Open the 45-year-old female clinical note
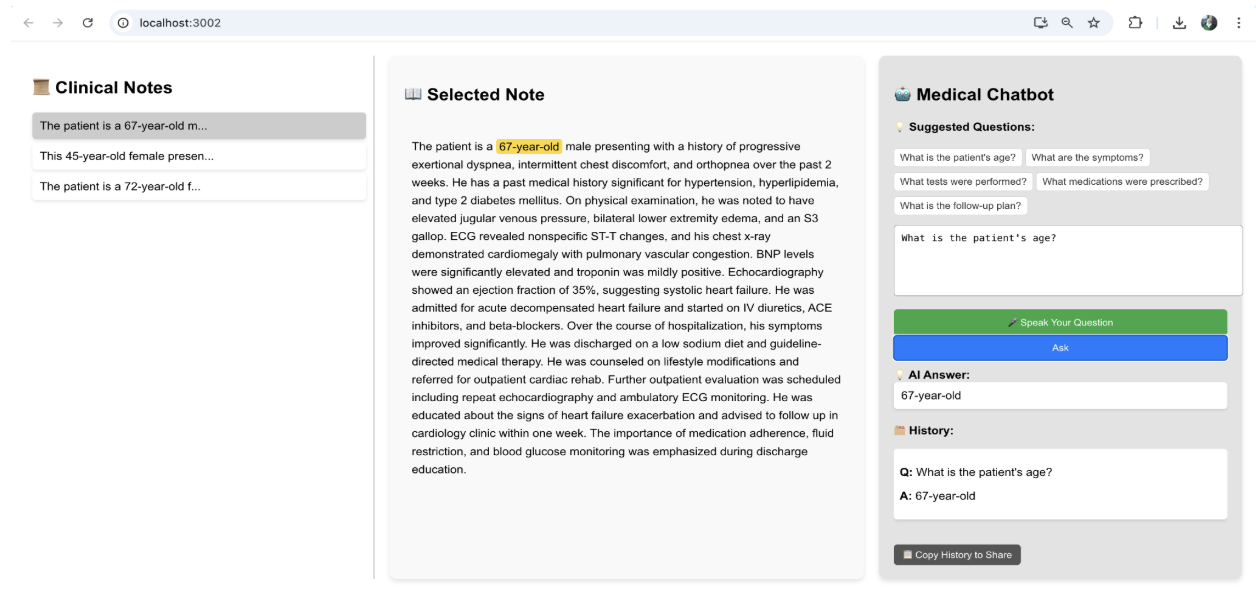This screenshot has width=1256, height=594. click(x=198, y=156)
